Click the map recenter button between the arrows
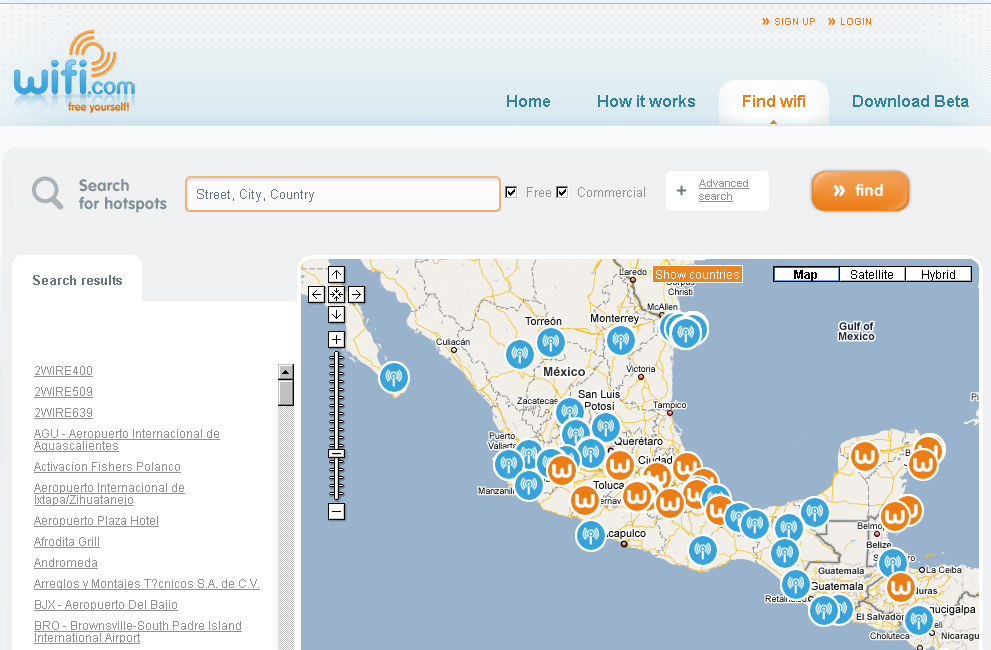The image size is (991, 650). 336,294
